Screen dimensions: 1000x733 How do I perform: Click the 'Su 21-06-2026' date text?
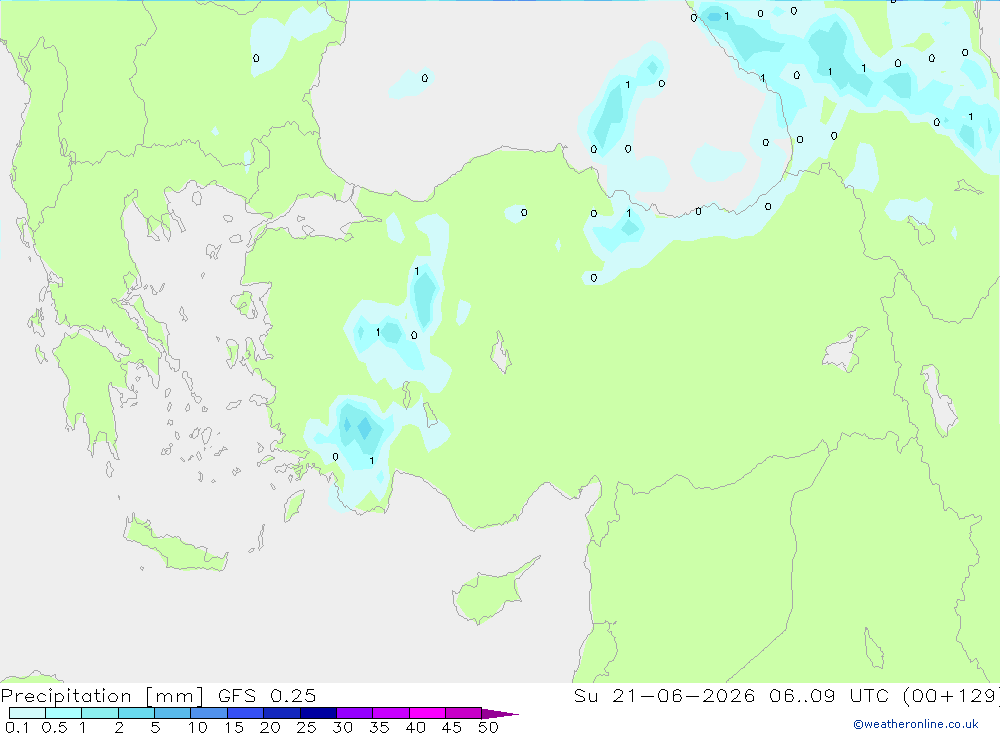point(665,696)
